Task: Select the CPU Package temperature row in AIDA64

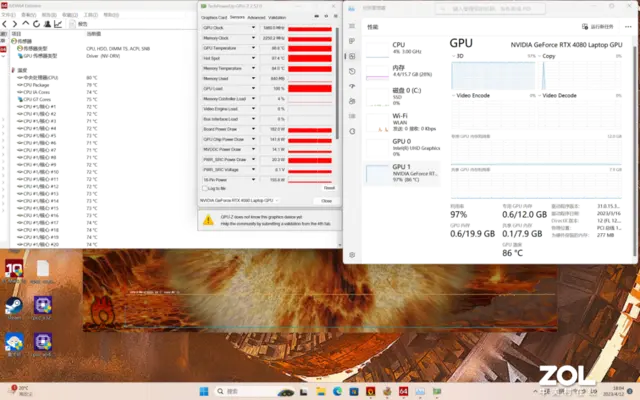Action: (57, 85)
